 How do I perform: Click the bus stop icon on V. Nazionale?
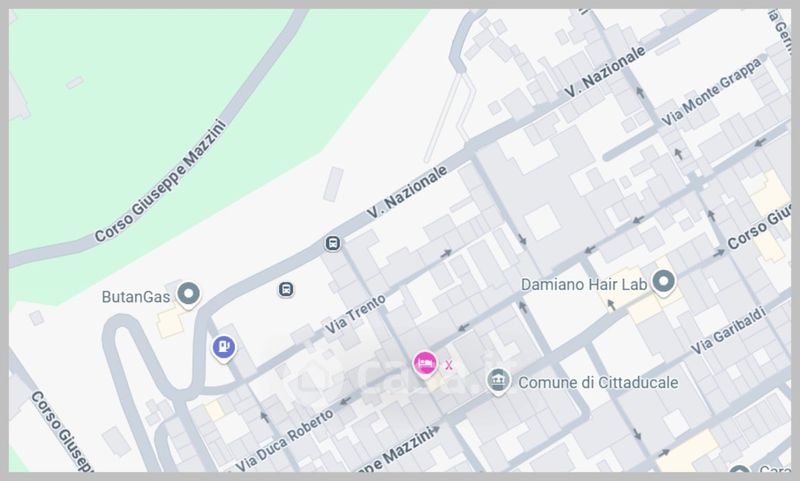333,243
